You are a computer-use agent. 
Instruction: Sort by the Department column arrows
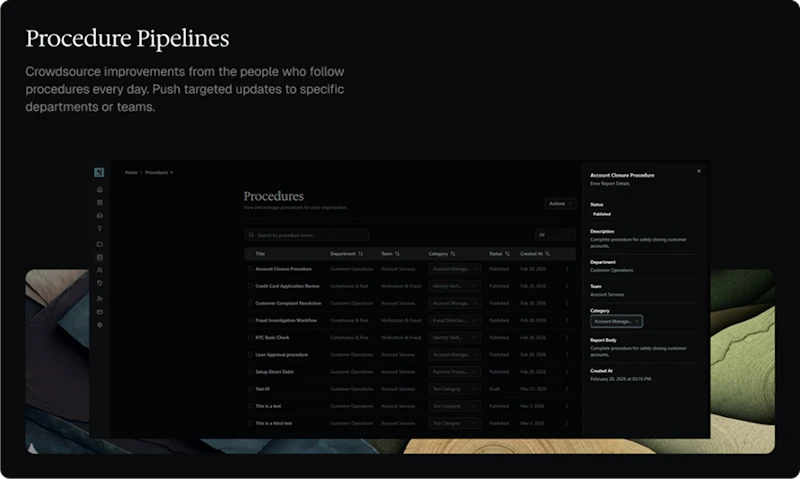pyautogui.click(x=361, y=254)
